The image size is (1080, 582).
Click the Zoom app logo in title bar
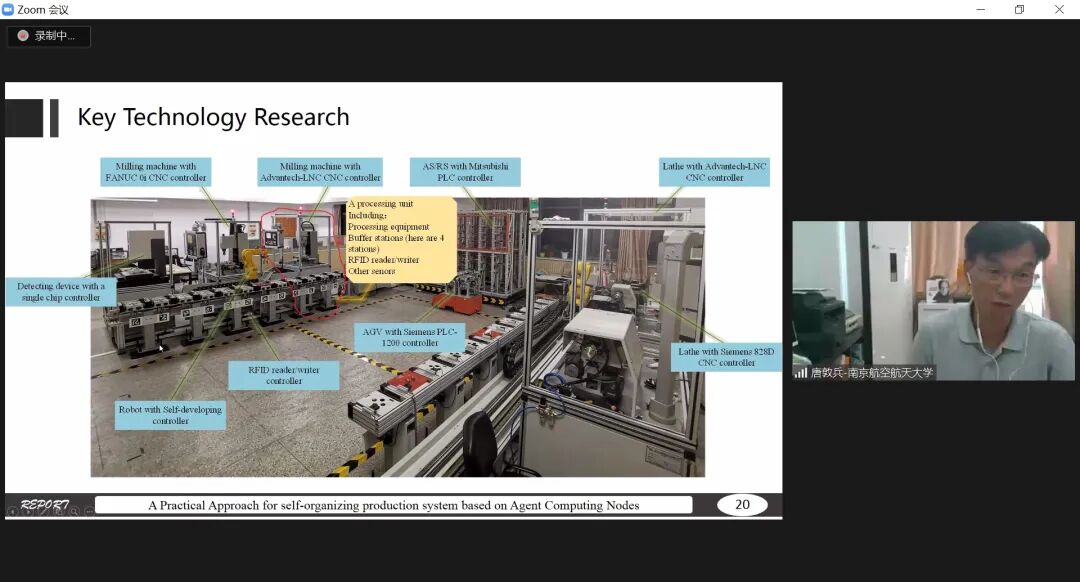(8, 10)
